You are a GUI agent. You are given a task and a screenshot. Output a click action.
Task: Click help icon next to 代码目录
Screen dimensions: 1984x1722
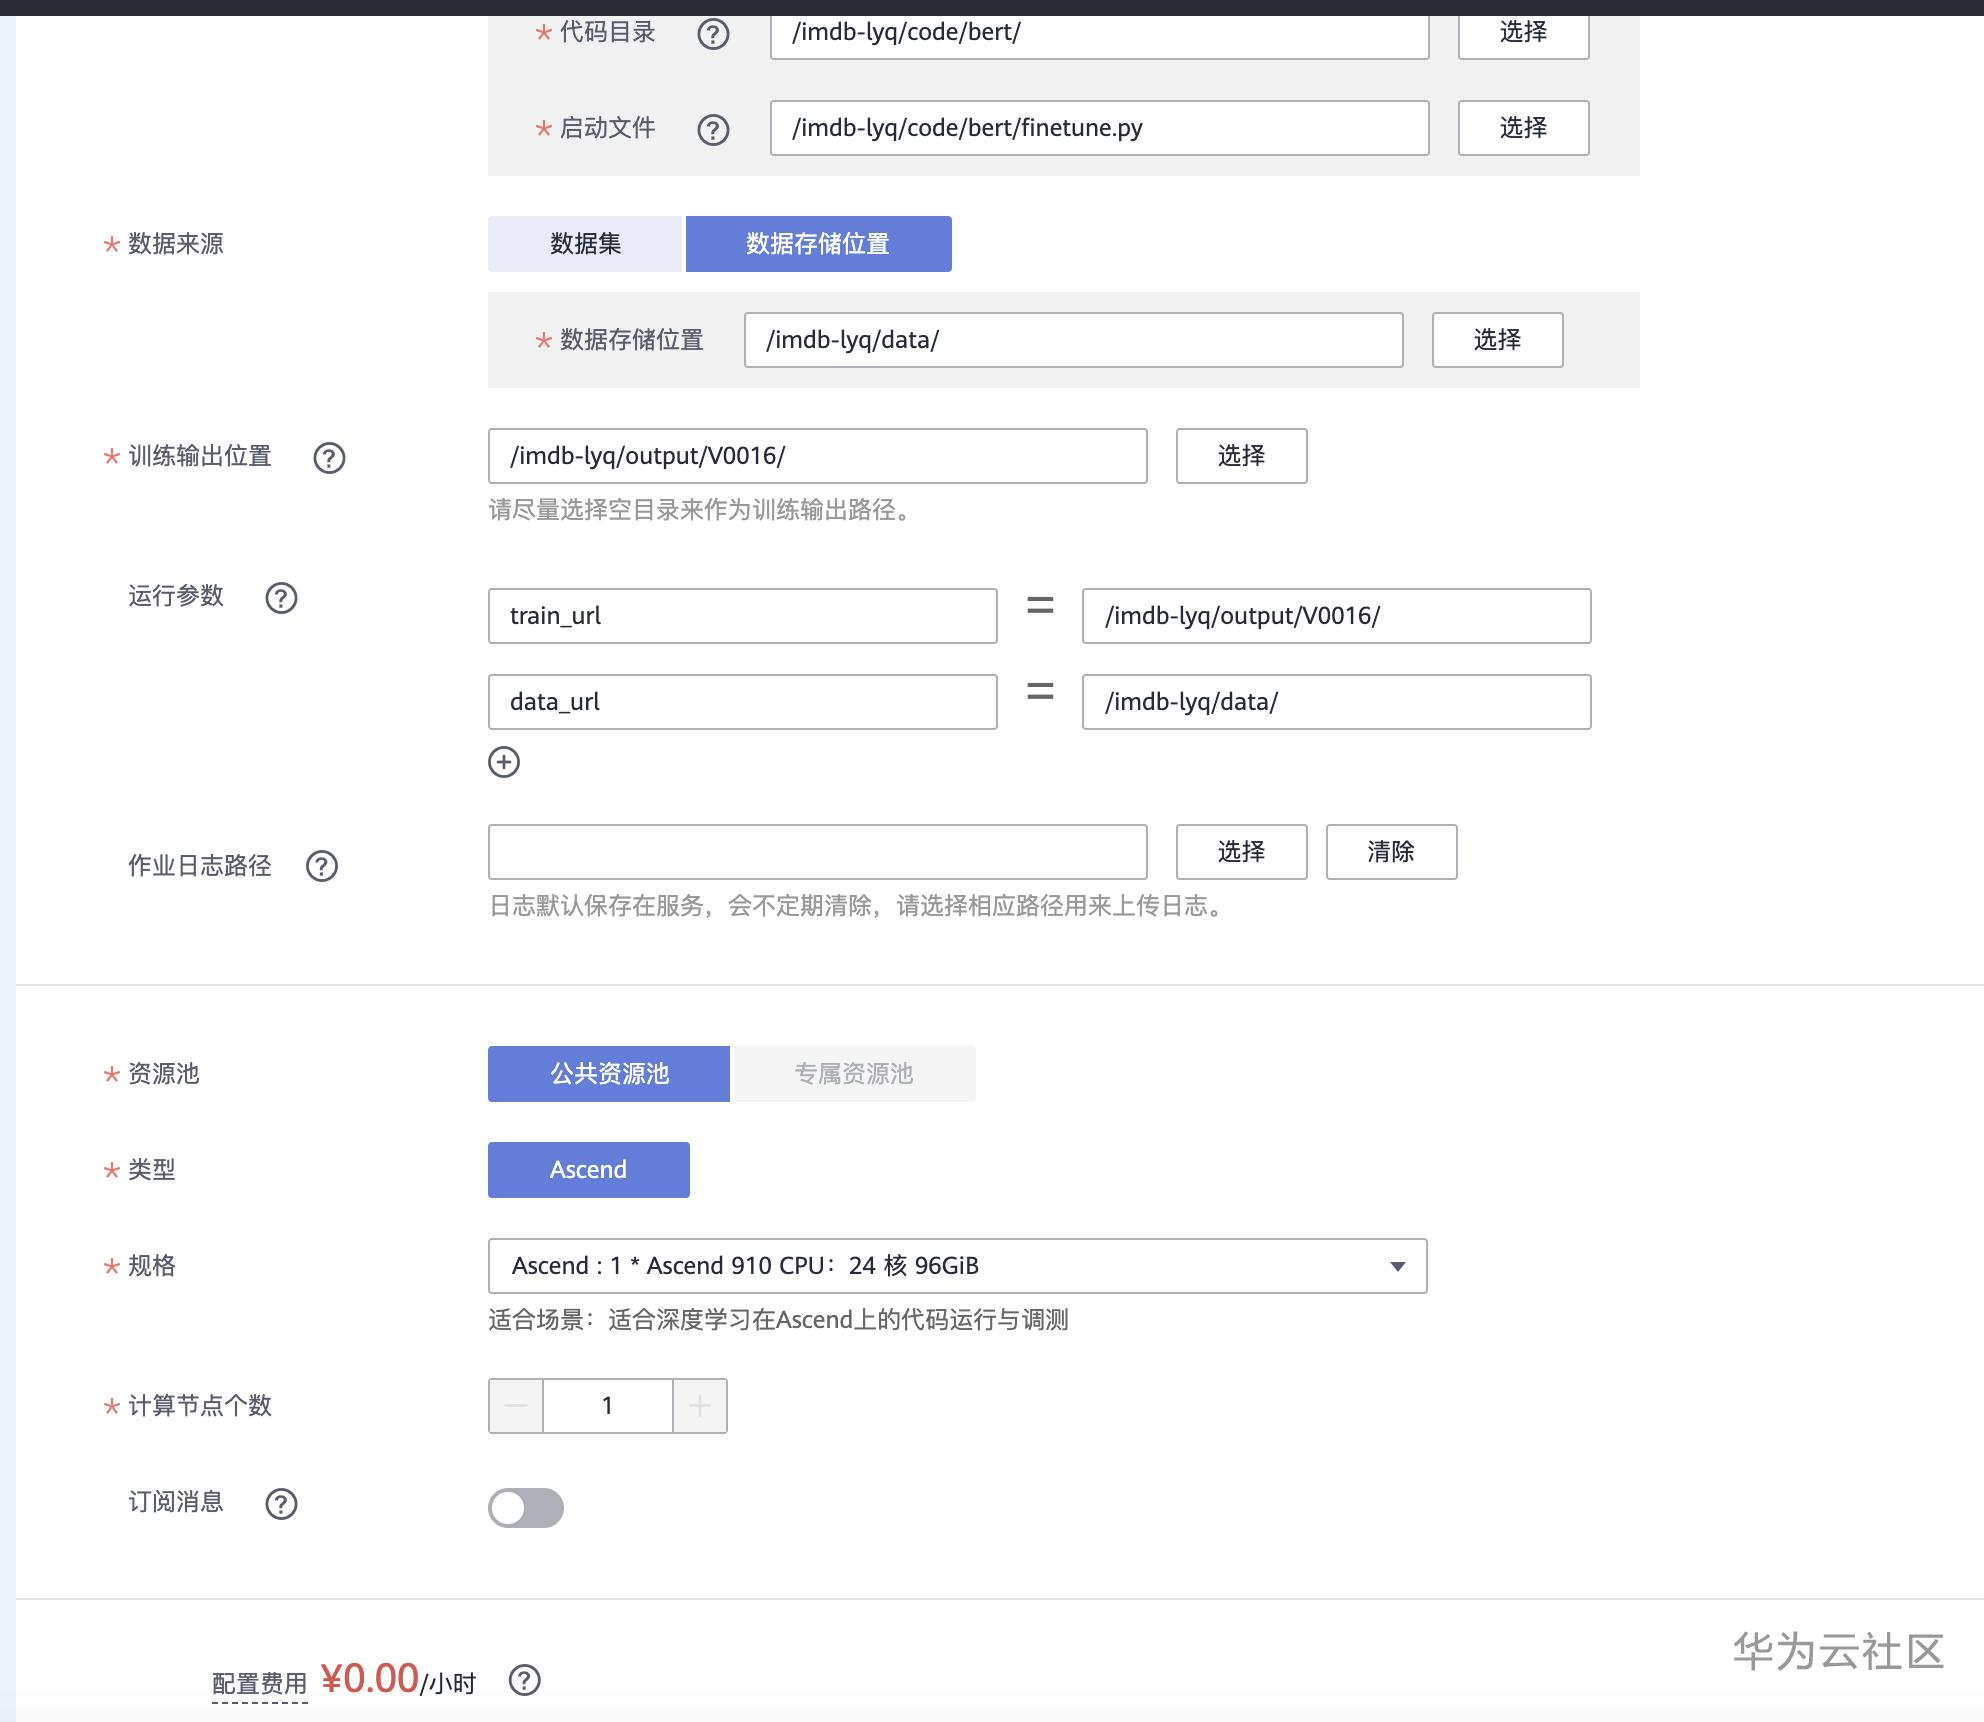pyautogui.click(x=713, y=34)
